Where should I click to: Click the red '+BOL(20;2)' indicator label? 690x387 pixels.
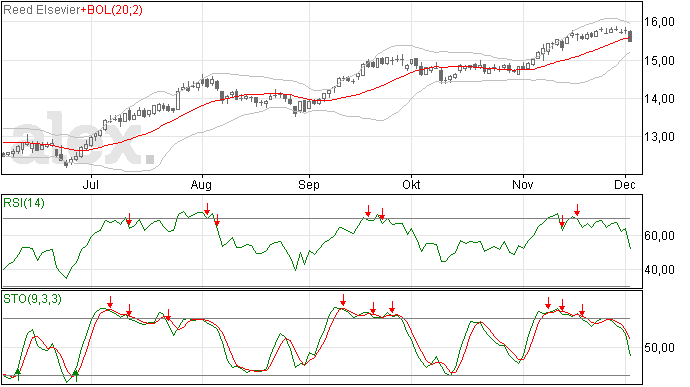pos(112,10)
